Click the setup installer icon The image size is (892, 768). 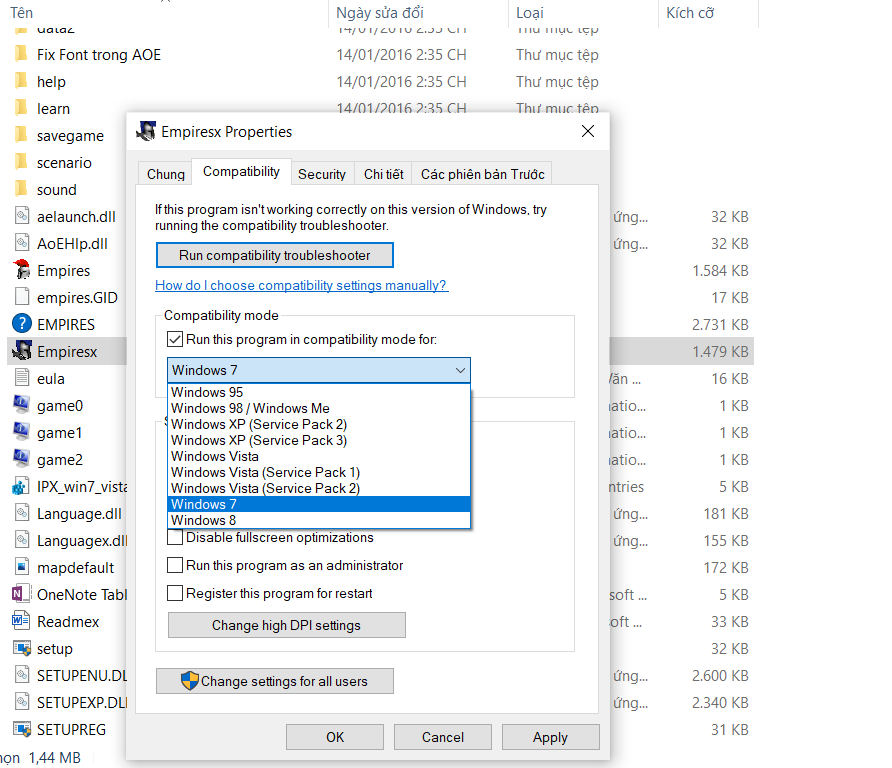21,648
